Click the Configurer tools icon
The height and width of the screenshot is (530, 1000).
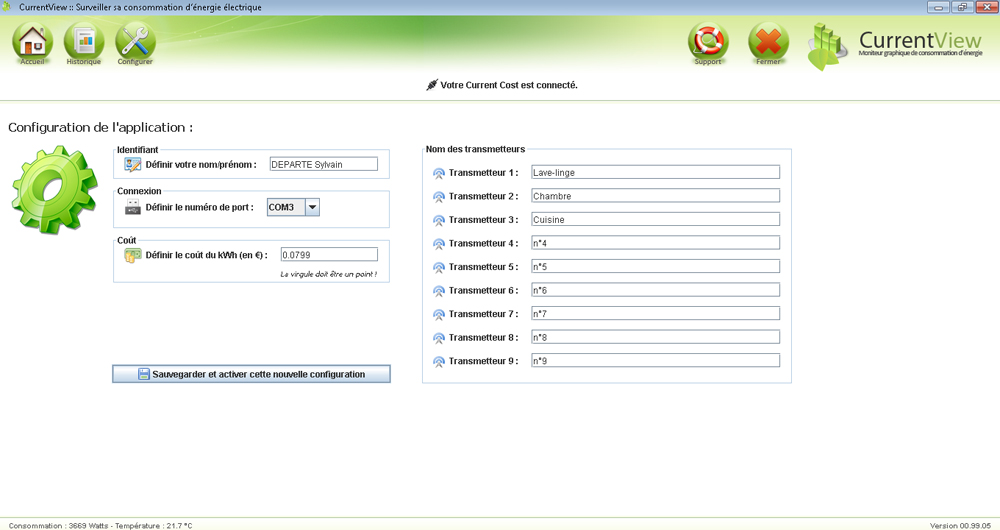[135, 42]
